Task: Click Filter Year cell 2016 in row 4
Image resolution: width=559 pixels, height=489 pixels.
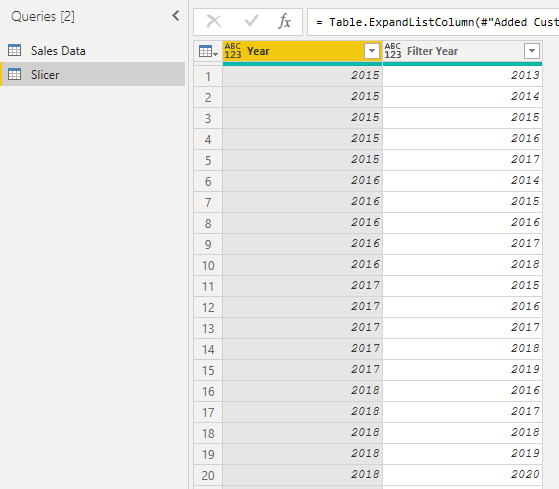Action: [462, 139]
